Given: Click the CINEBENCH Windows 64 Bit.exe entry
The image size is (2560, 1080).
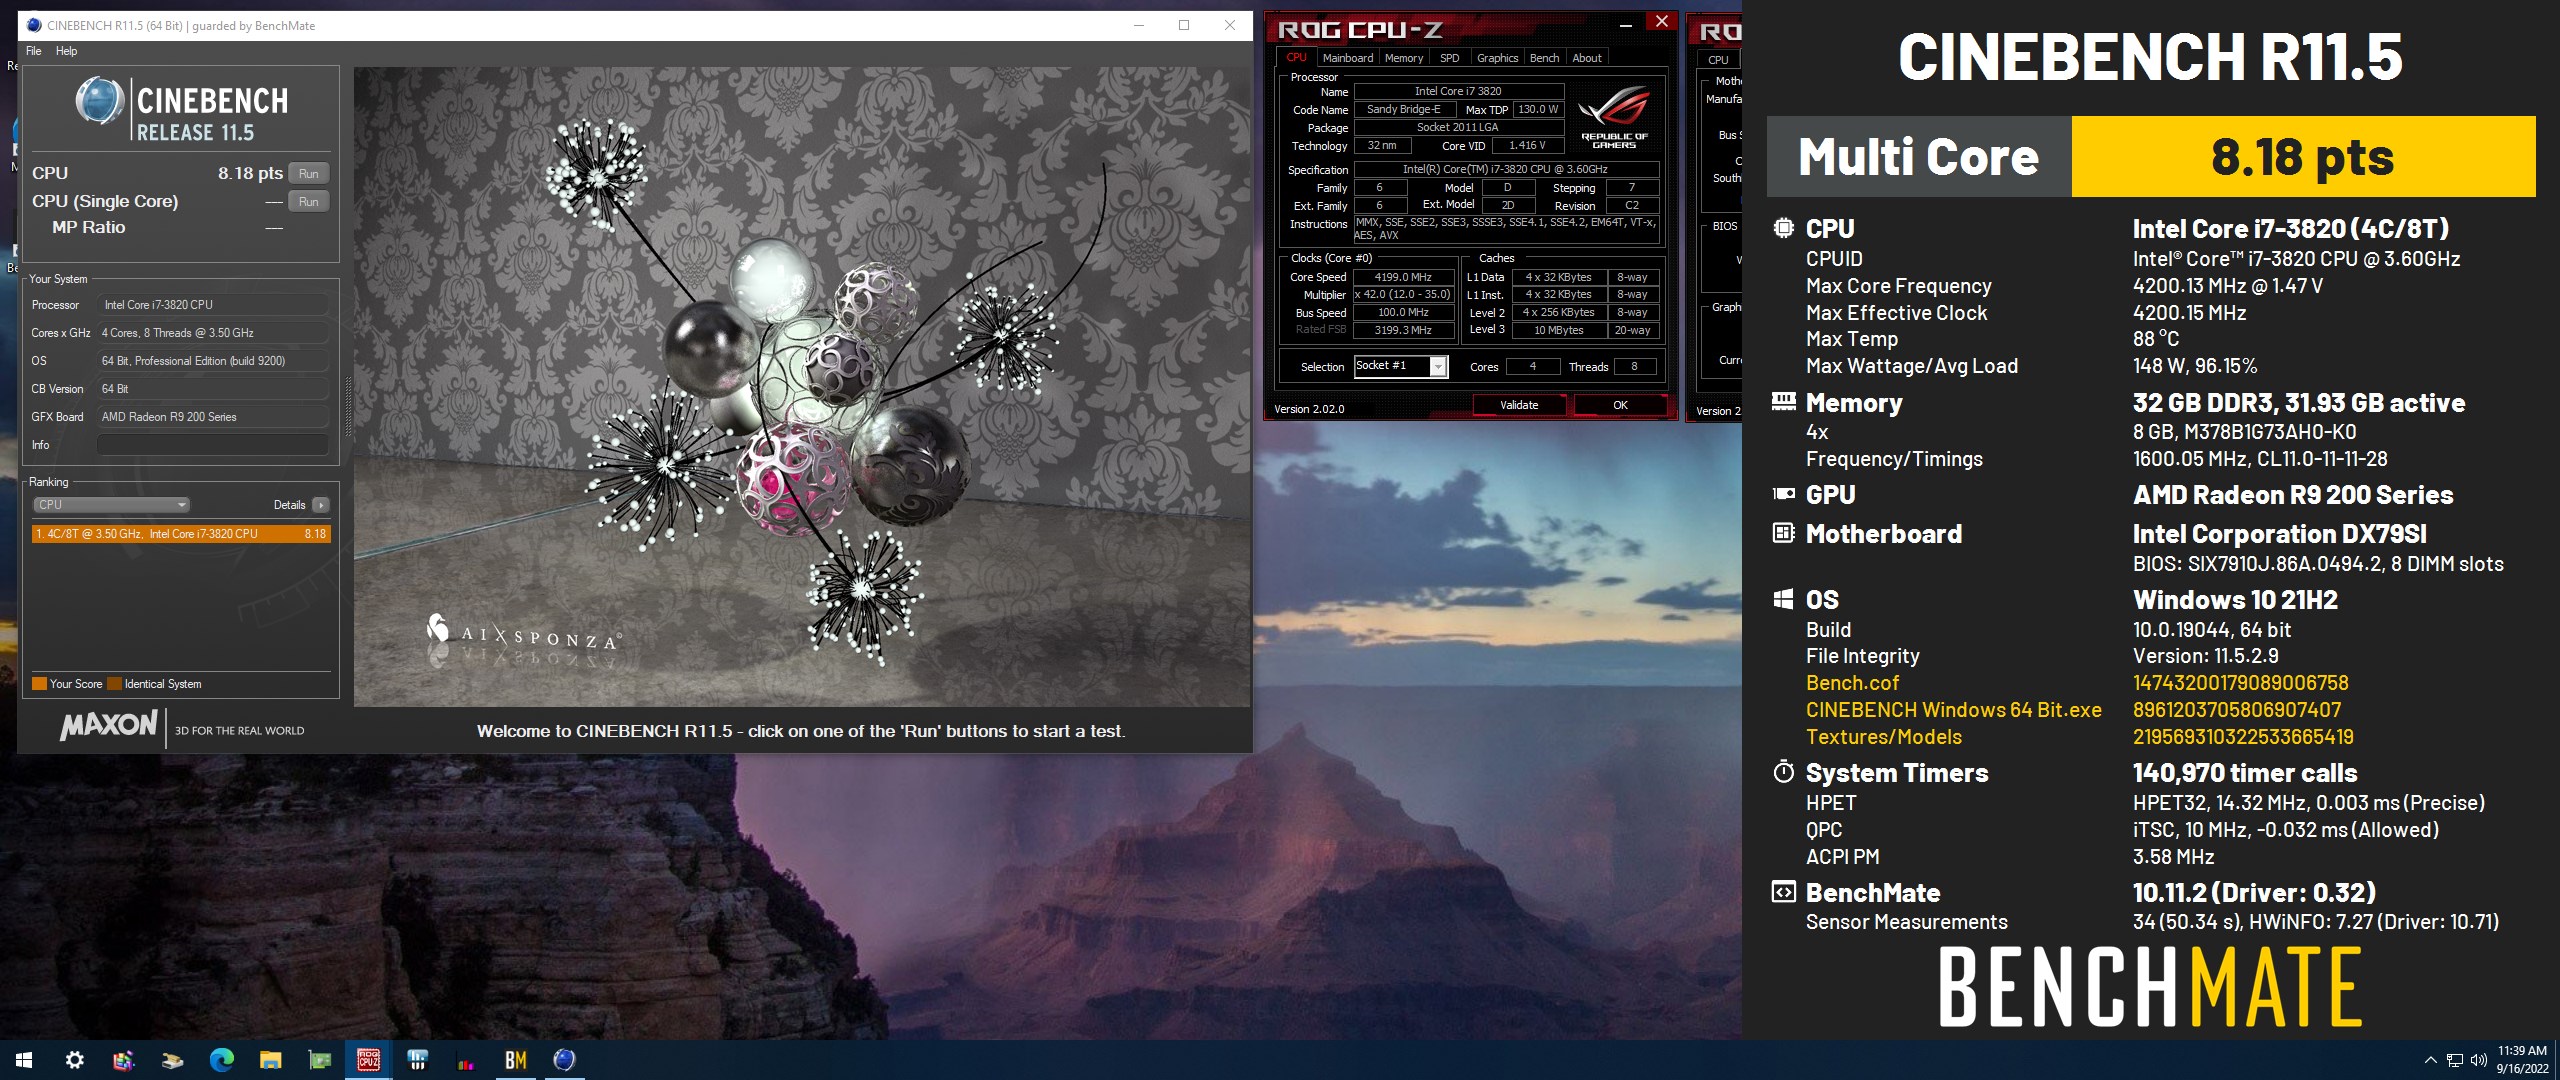Looking at the screenshot, I should pos(1953,710).
